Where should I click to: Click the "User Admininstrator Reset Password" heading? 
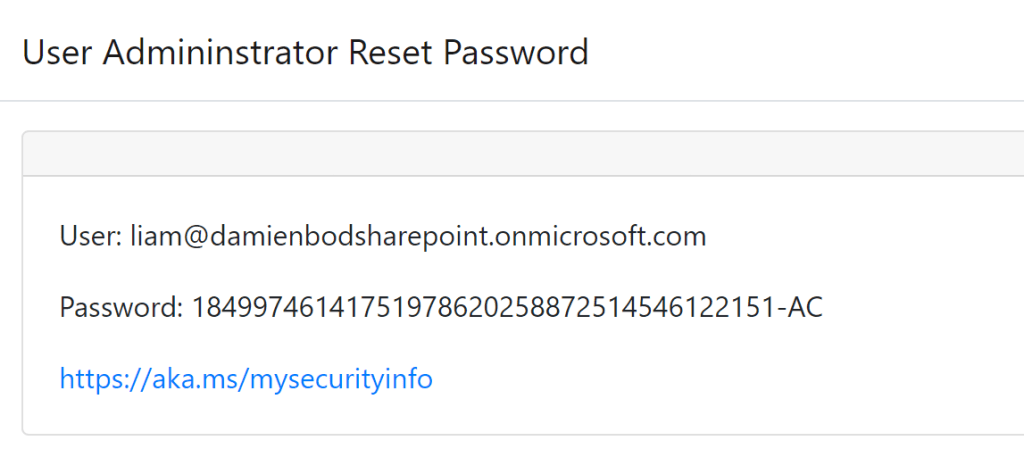point(305,52)
